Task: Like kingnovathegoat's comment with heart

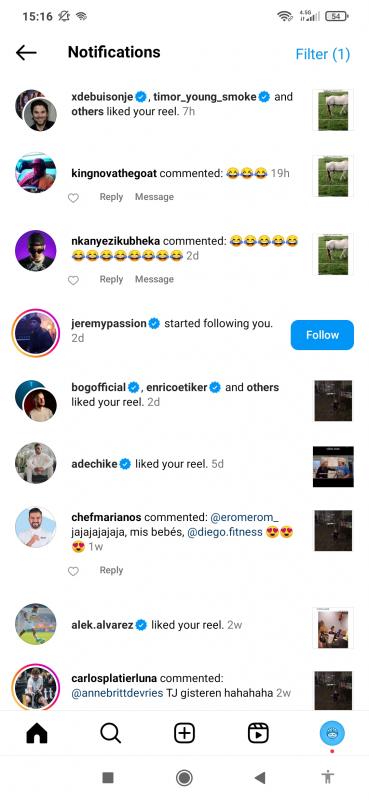Action: [x=73, y=197]
